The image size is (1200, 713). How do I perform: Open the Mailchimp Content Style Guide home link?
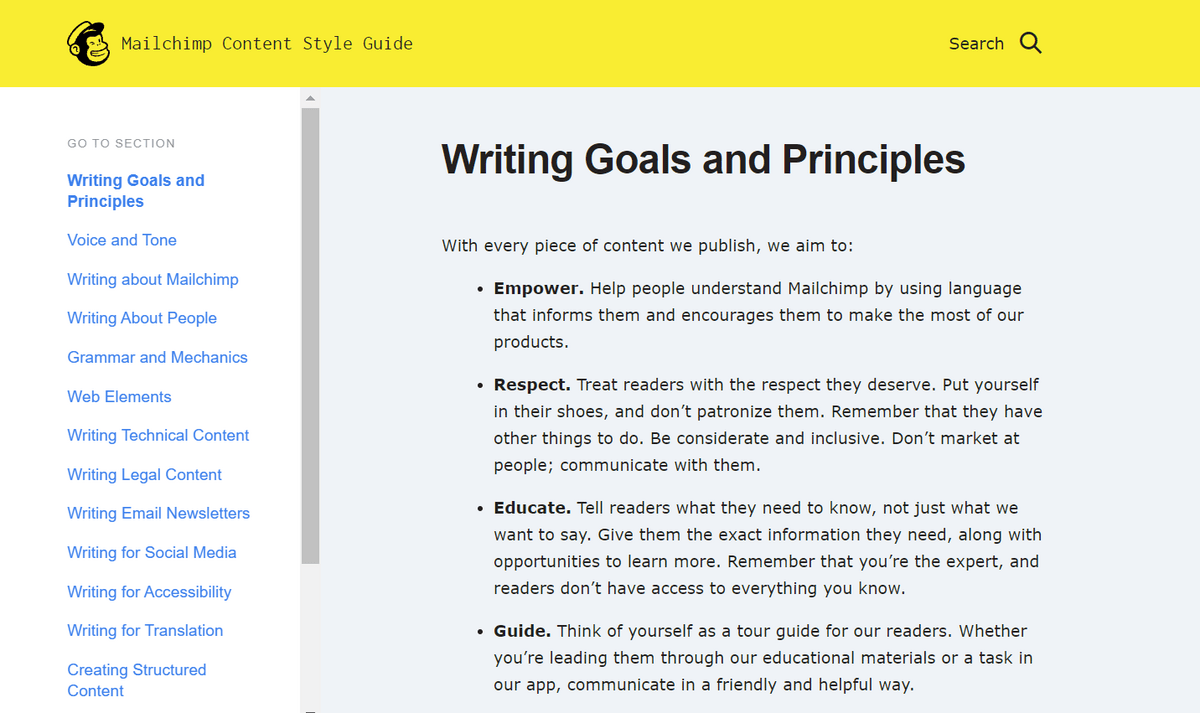pyautogui.click(x=267, y=44)
